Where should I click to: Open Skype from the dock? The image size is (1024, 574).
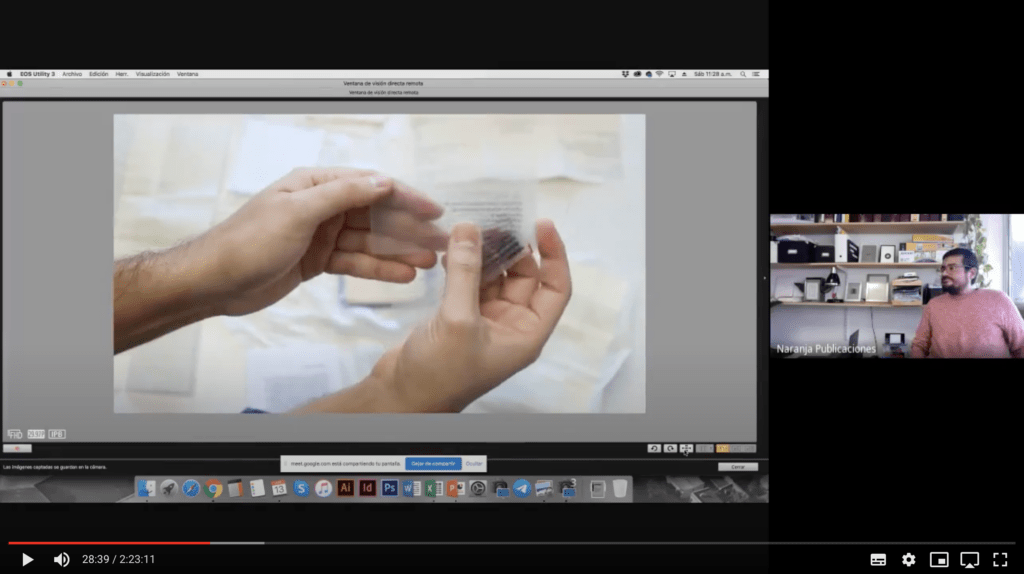[301, 488]
